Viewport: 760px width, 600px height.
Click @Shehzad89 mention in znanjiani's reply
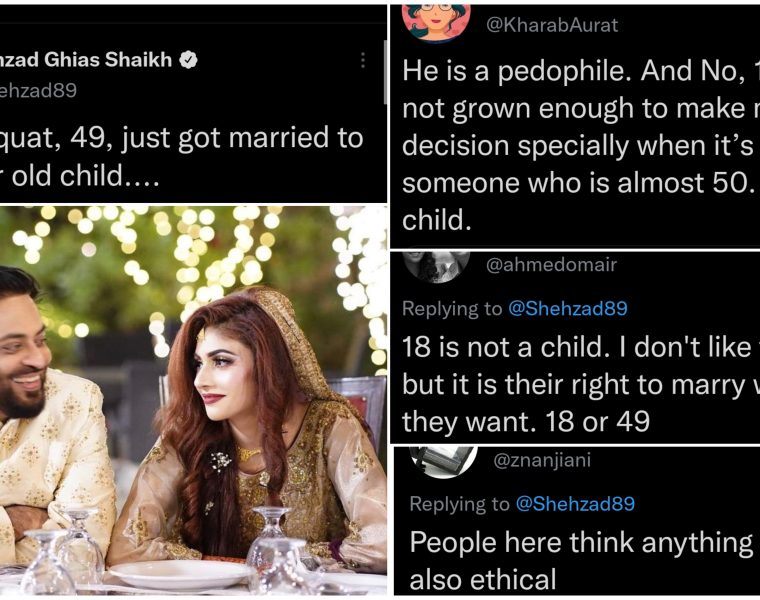[x=574, y=504]
